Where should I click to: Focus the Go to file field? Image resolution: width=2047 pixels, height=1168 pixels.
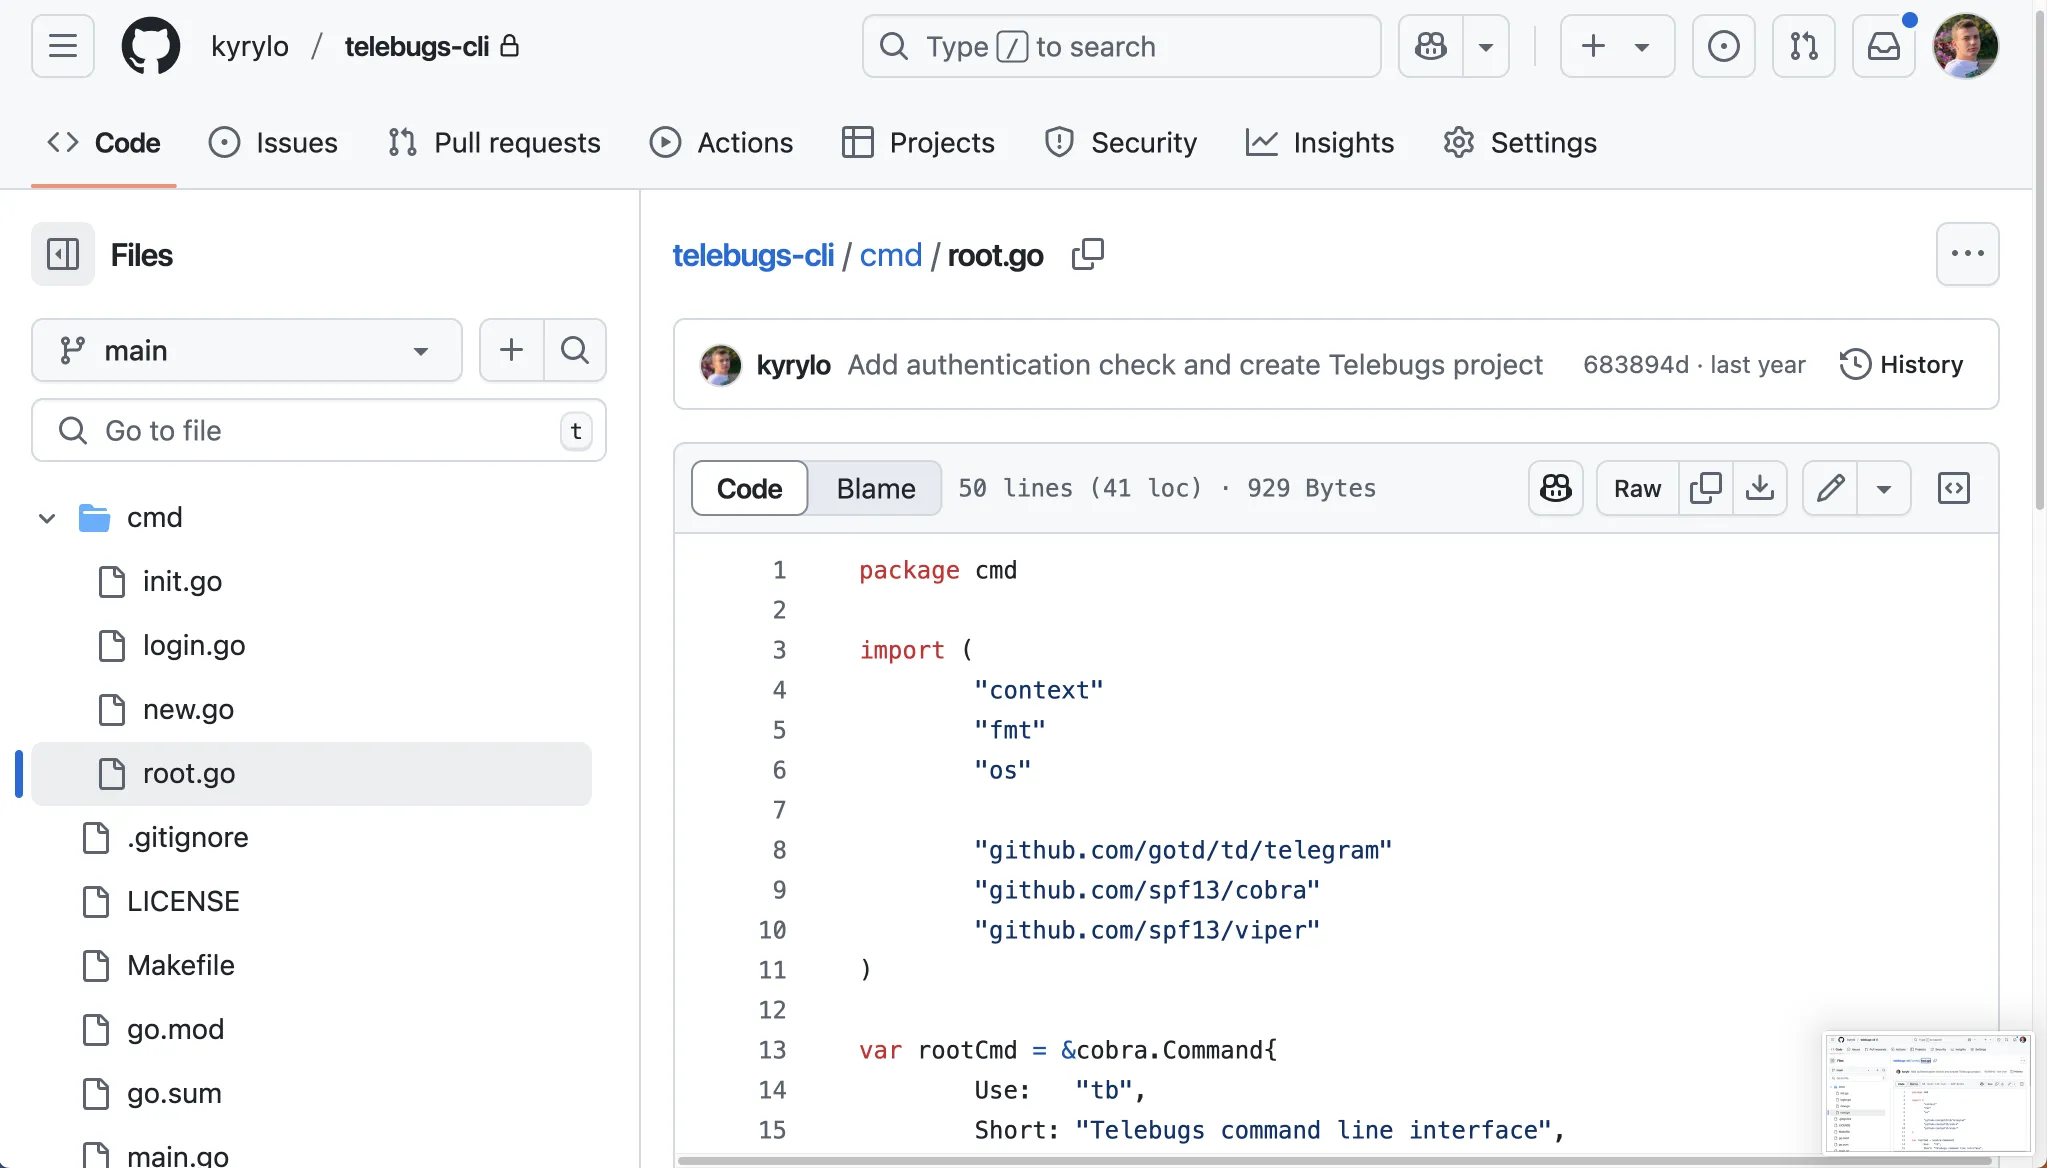tap(319, 430)
